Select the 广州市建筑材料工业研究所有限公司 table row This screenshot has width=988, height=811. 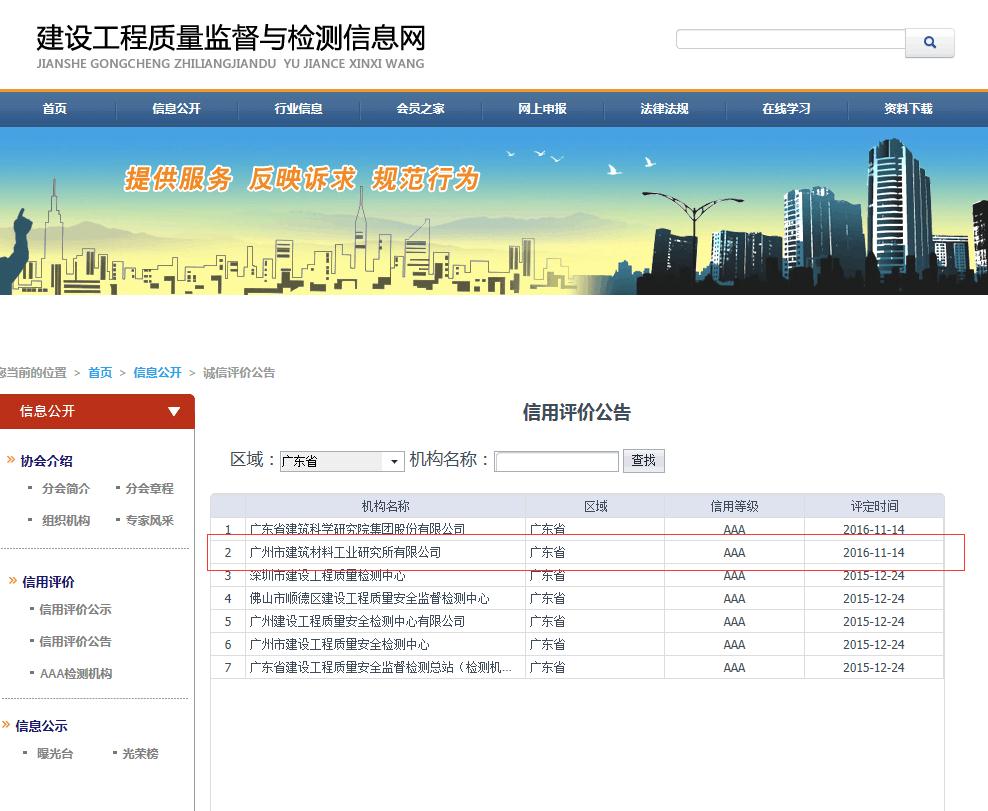point(345,552)
